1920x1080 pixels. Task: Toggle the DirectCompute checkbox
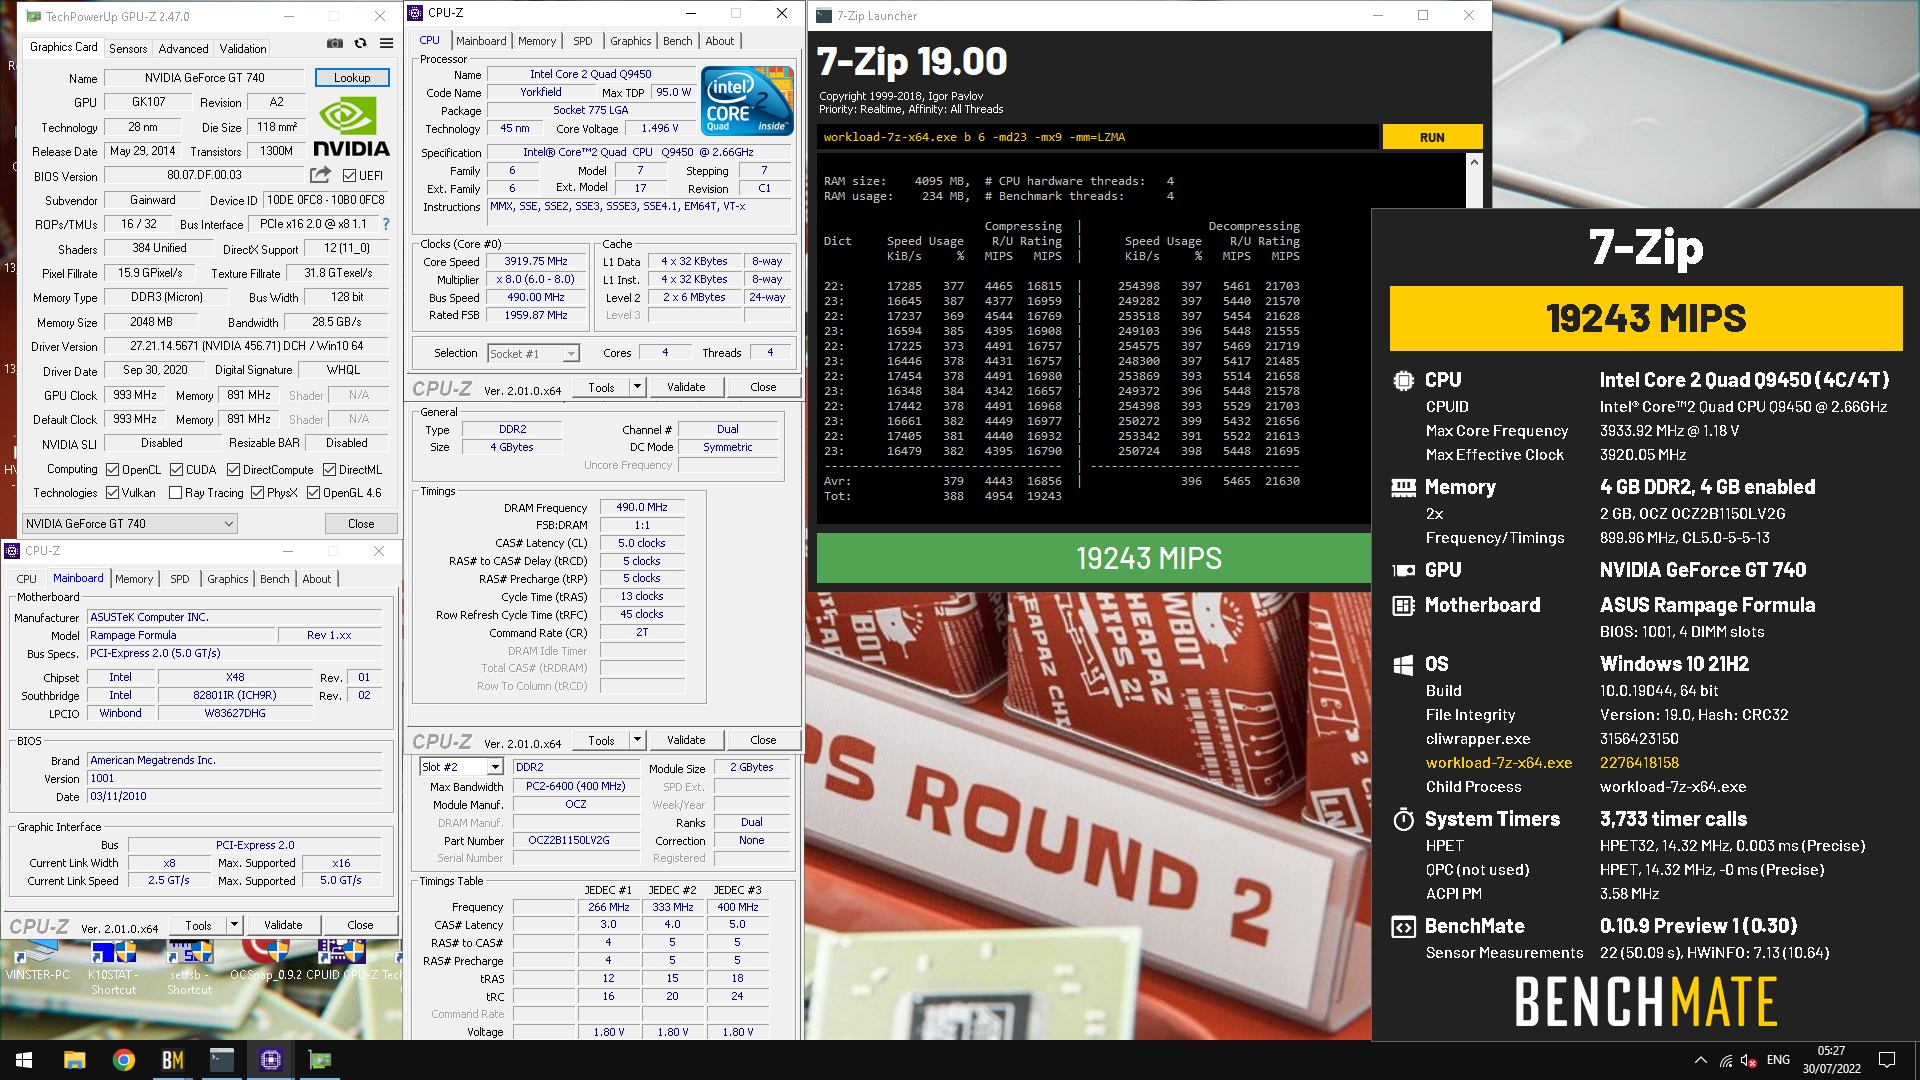pyautogui.click(x=233, y=470)
